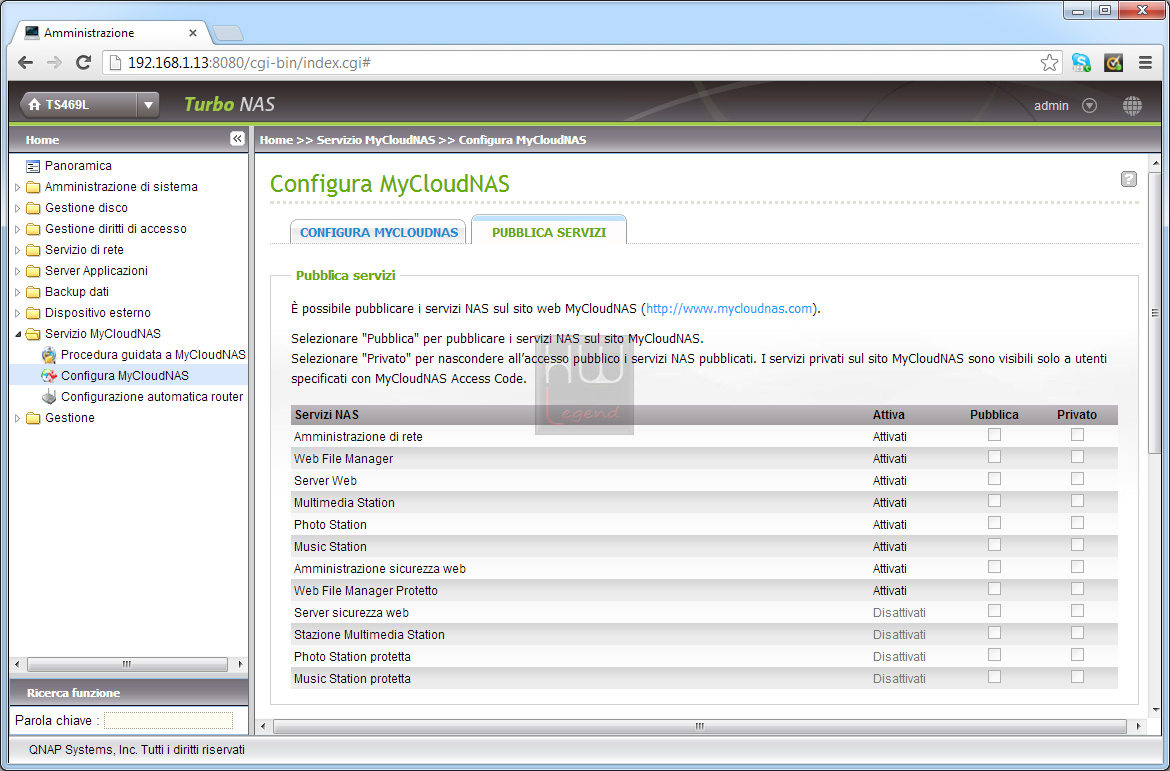Click the Server sicurezza web row

(704, 612)
